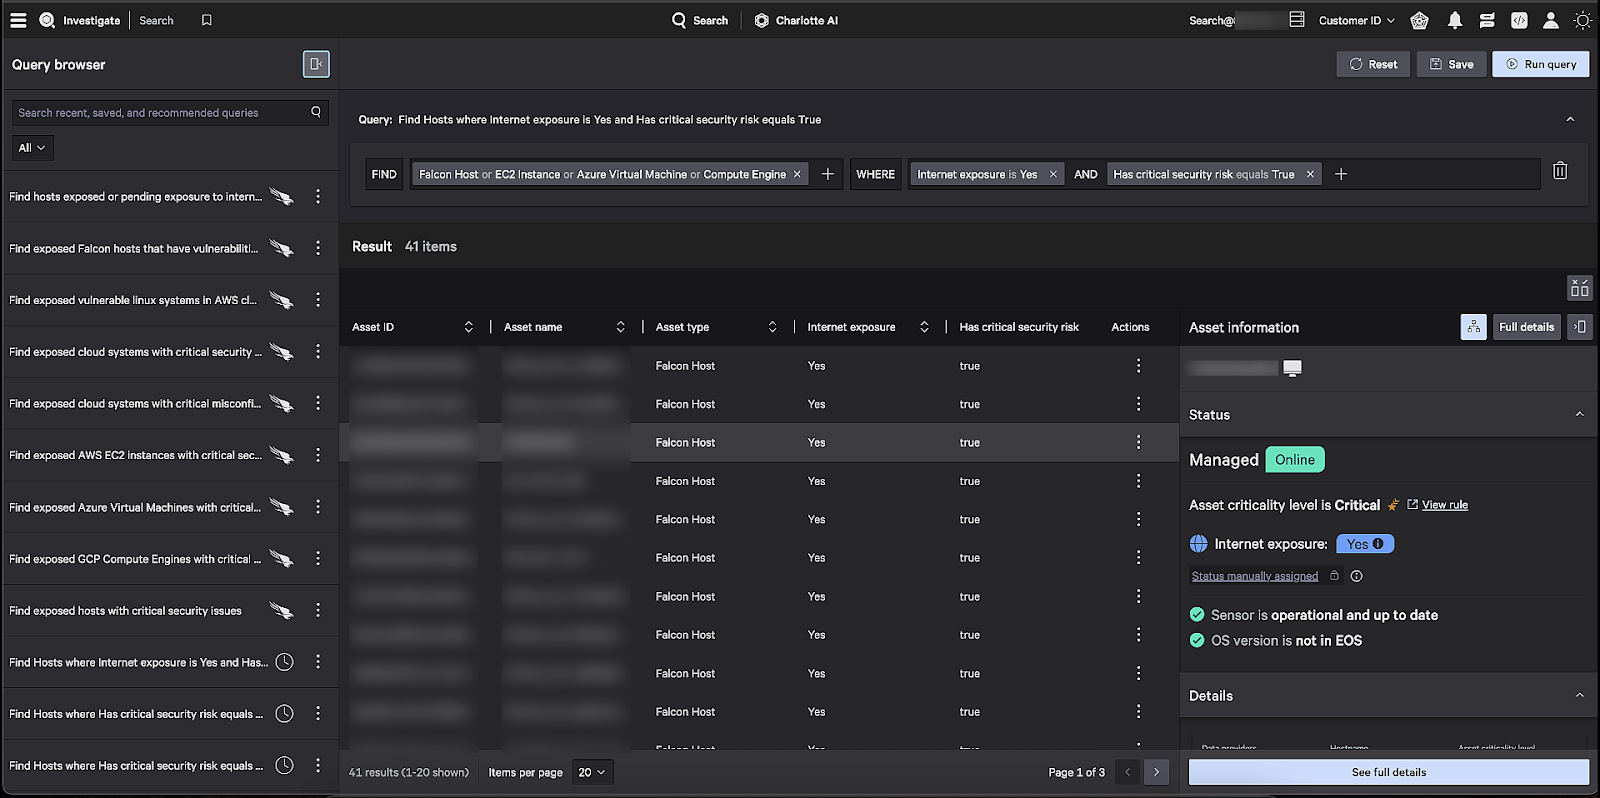Open menu for 'Find exposed Azure Virtual Machines' query

pos(318,507)
